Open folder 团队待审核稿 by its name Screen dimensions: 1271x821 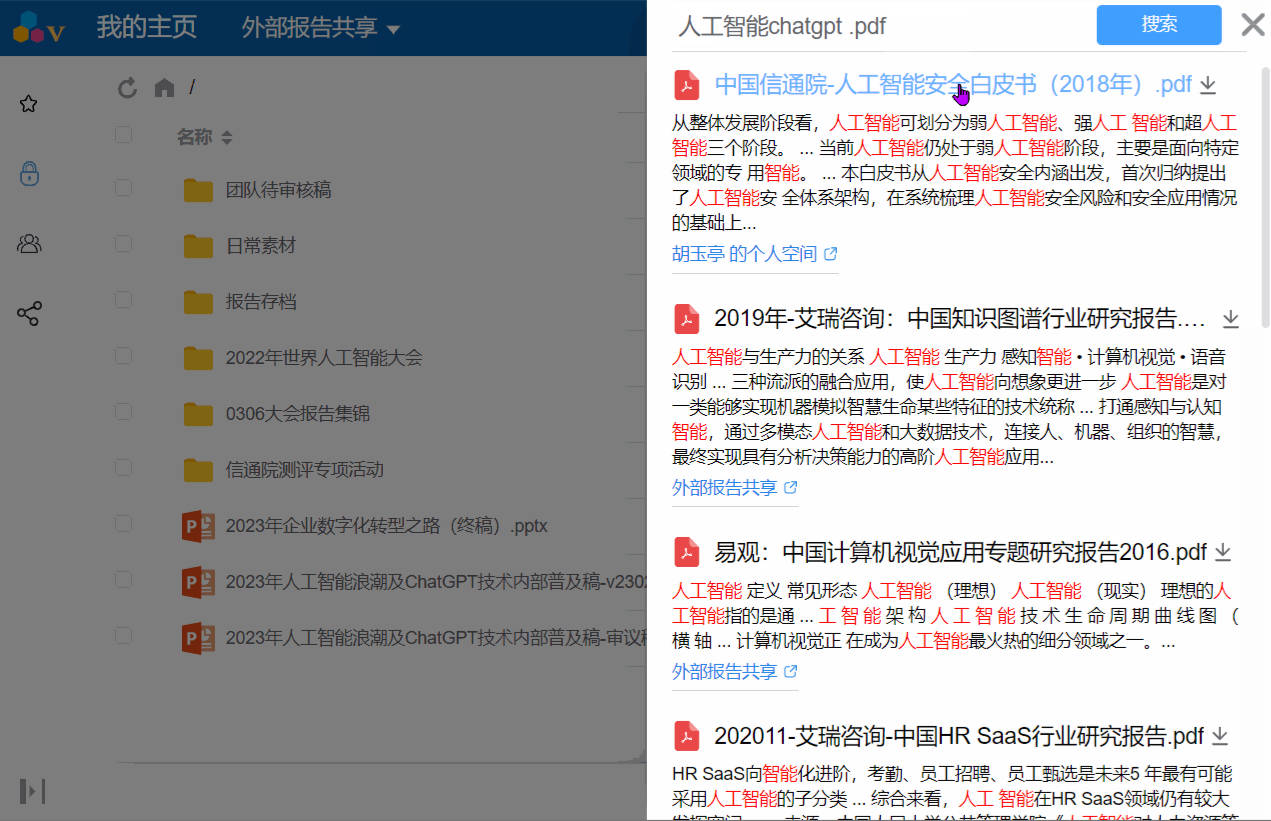(x=278, y=190)
